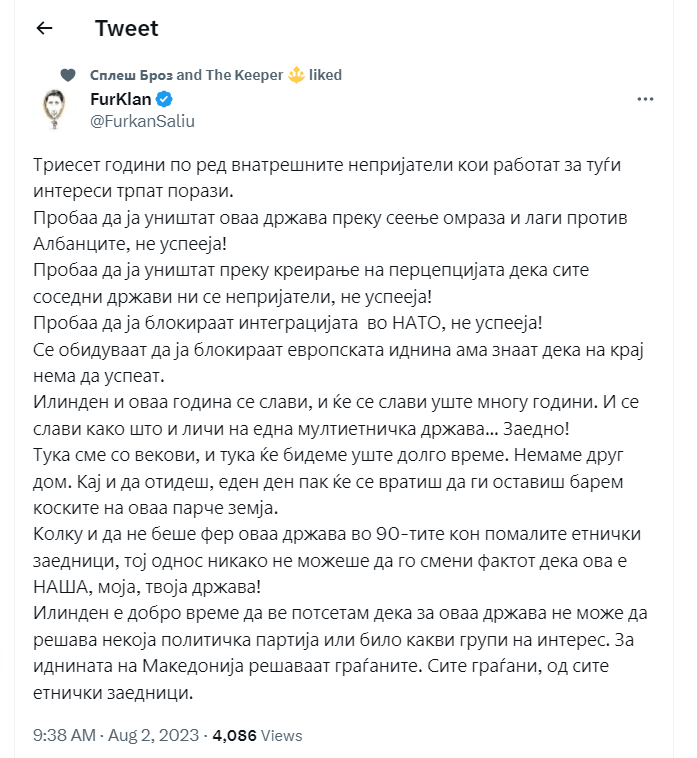Viewport: 697px width, 758px height.
Task: Open FurKlan's profile picture
Action: 54,109
